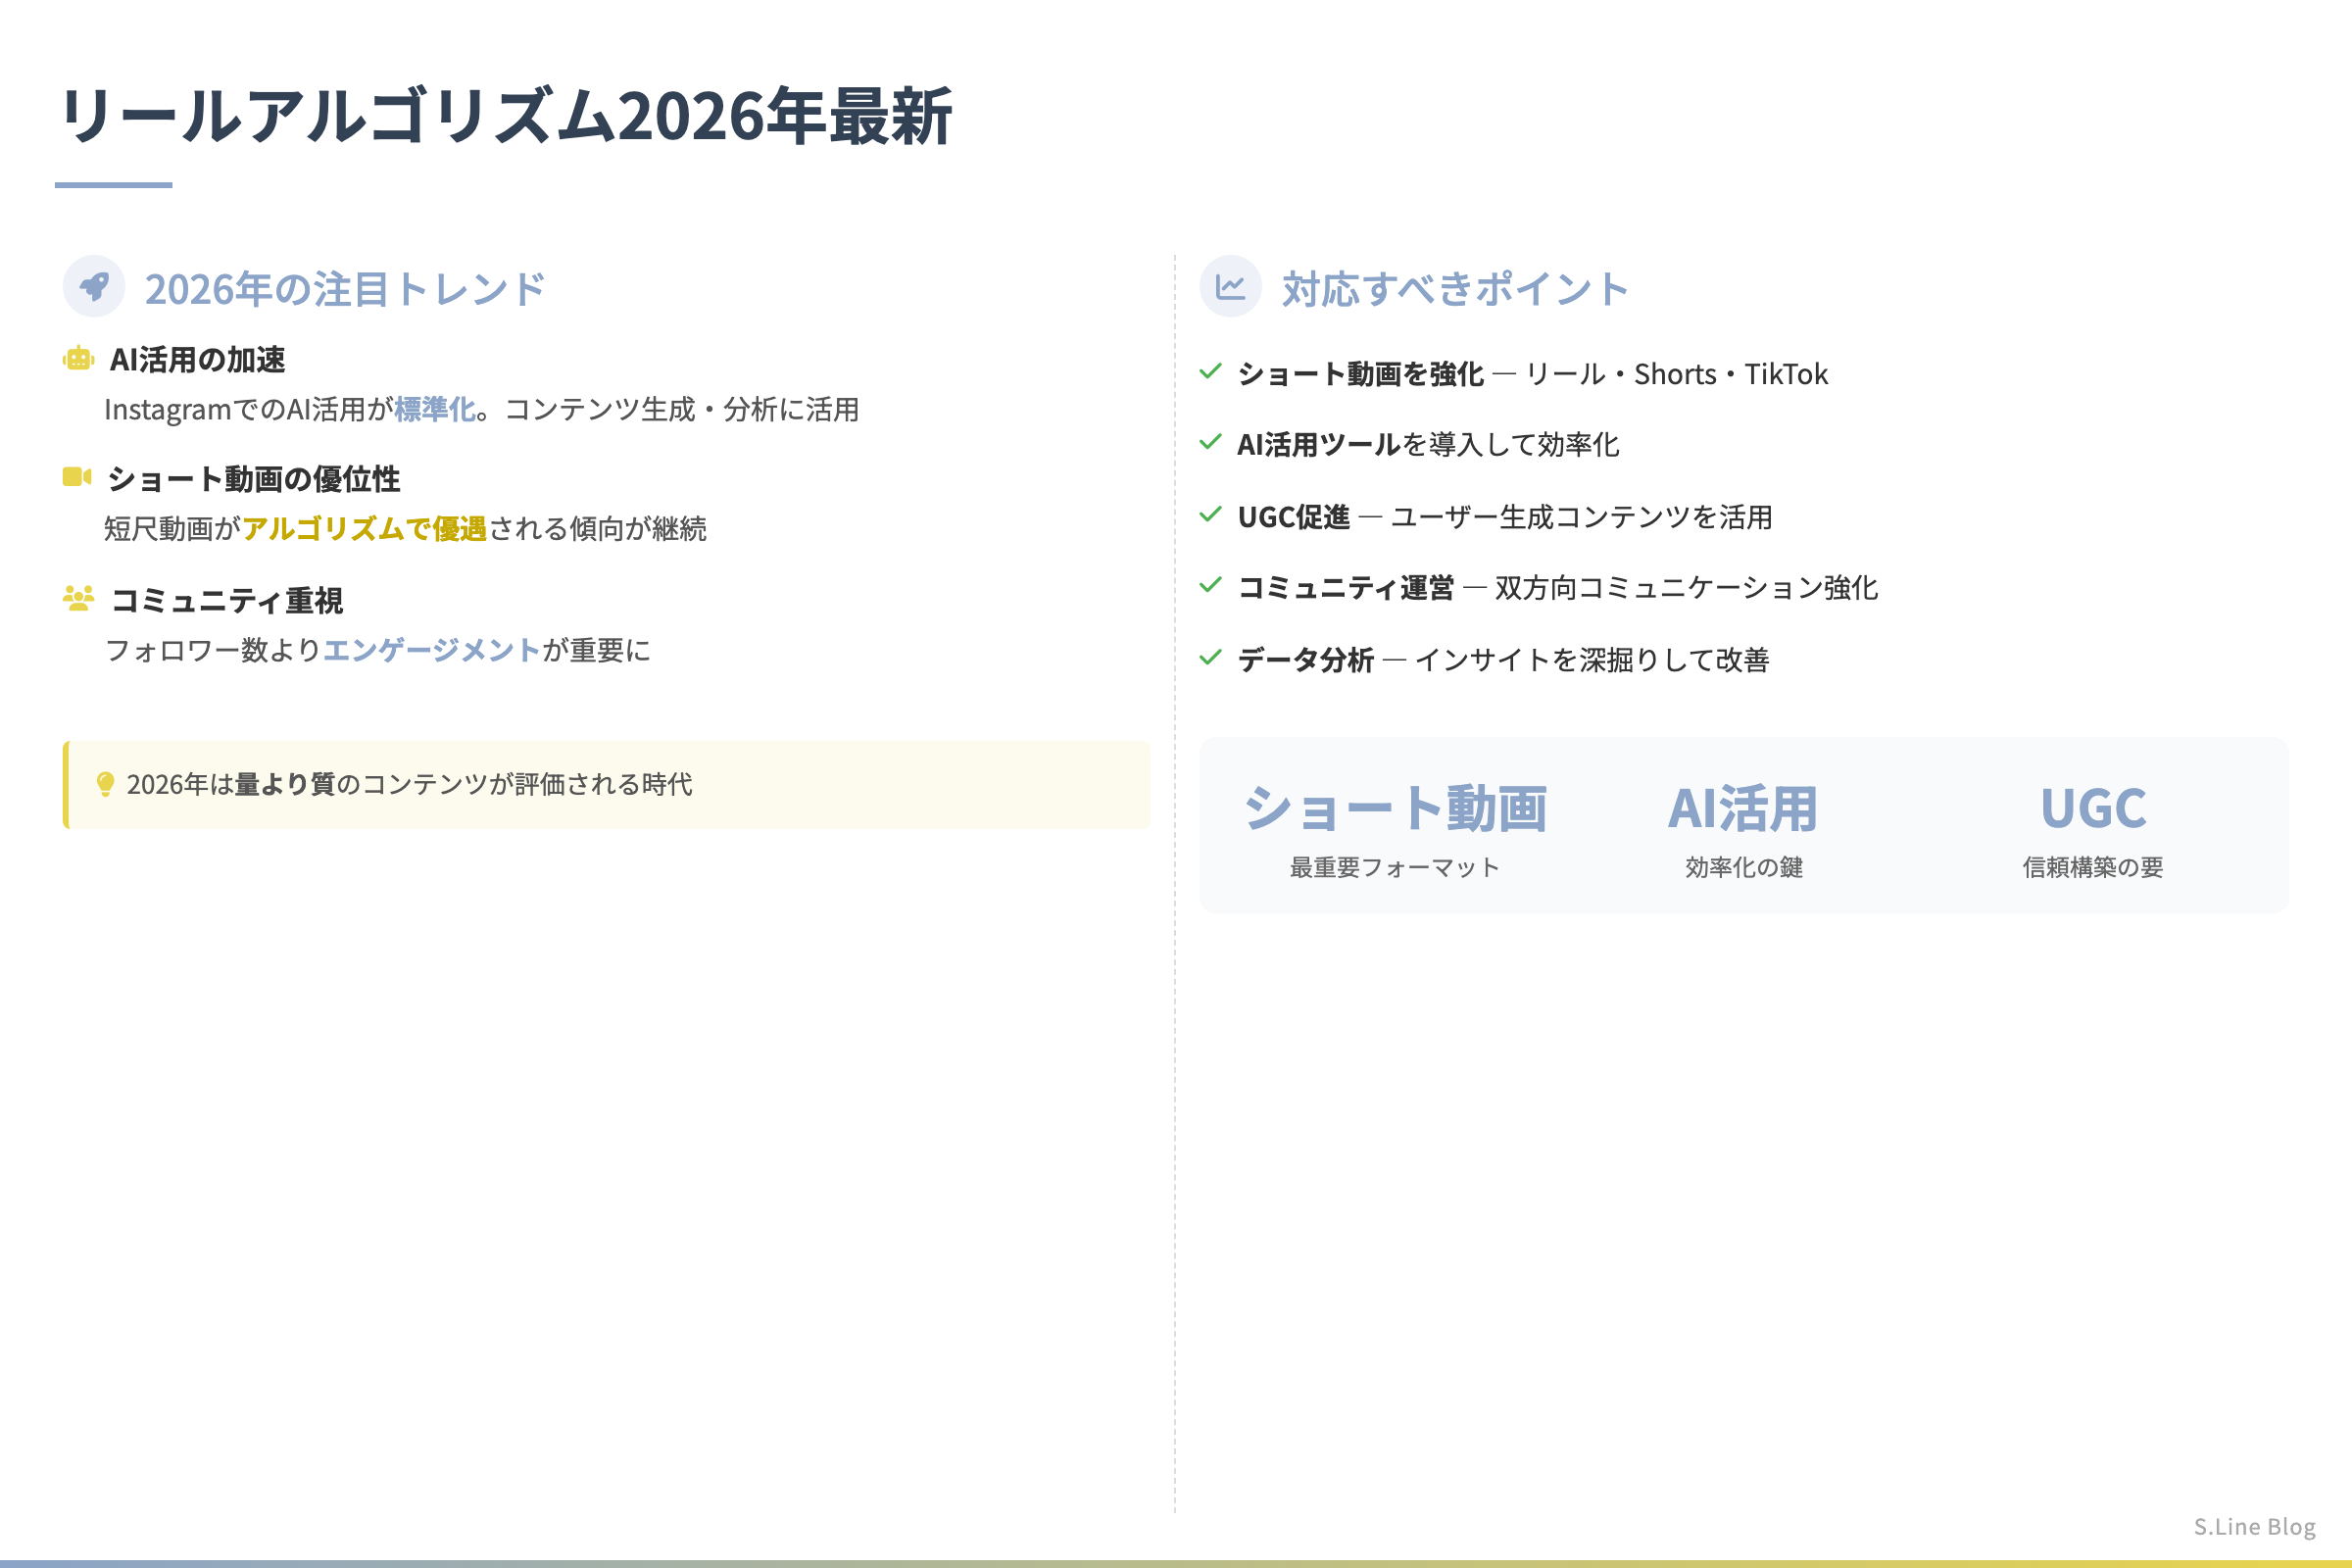Click the text を導入して効率化
The image size is (2352, 1568).
click(1511, 444)
